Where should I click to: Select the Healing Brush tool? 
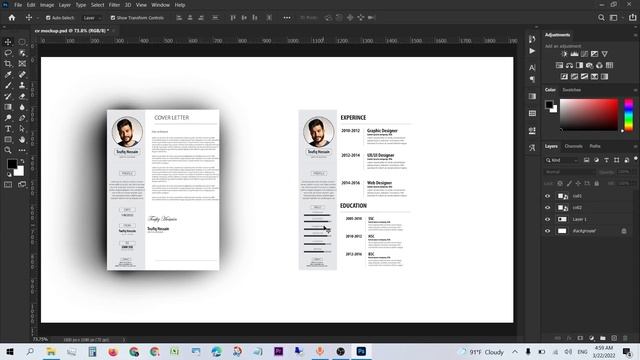(x=22, y=75)
